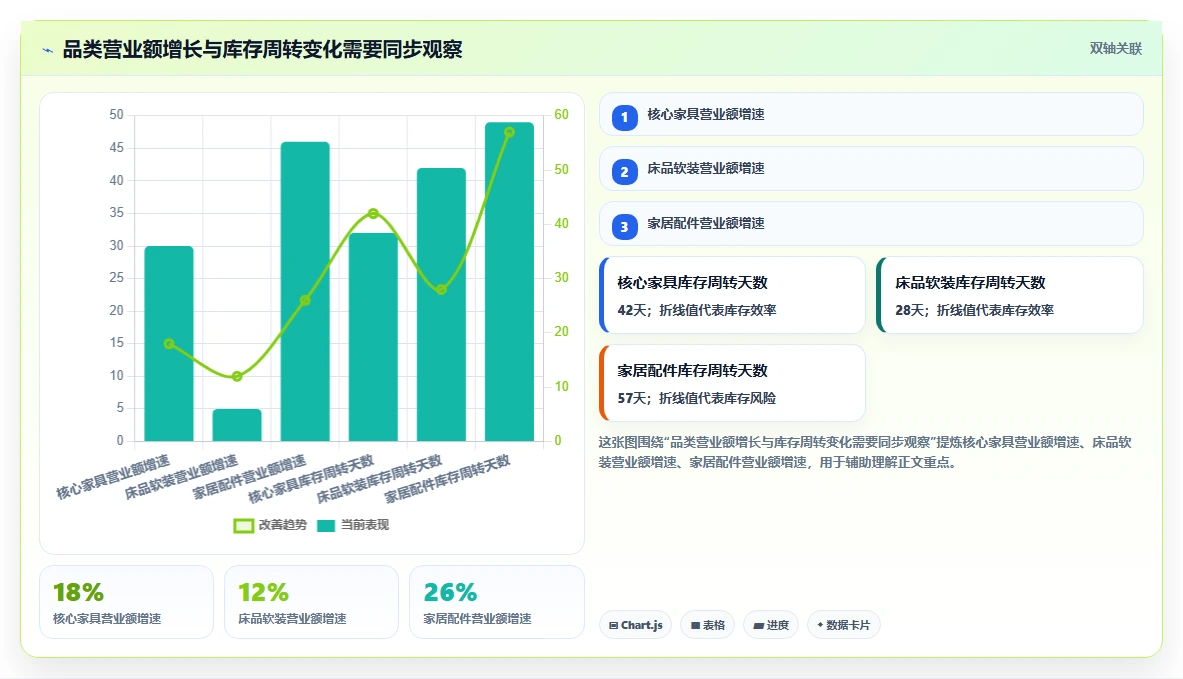
Task: Select the Chart.js tag
Action: (635, 625)
